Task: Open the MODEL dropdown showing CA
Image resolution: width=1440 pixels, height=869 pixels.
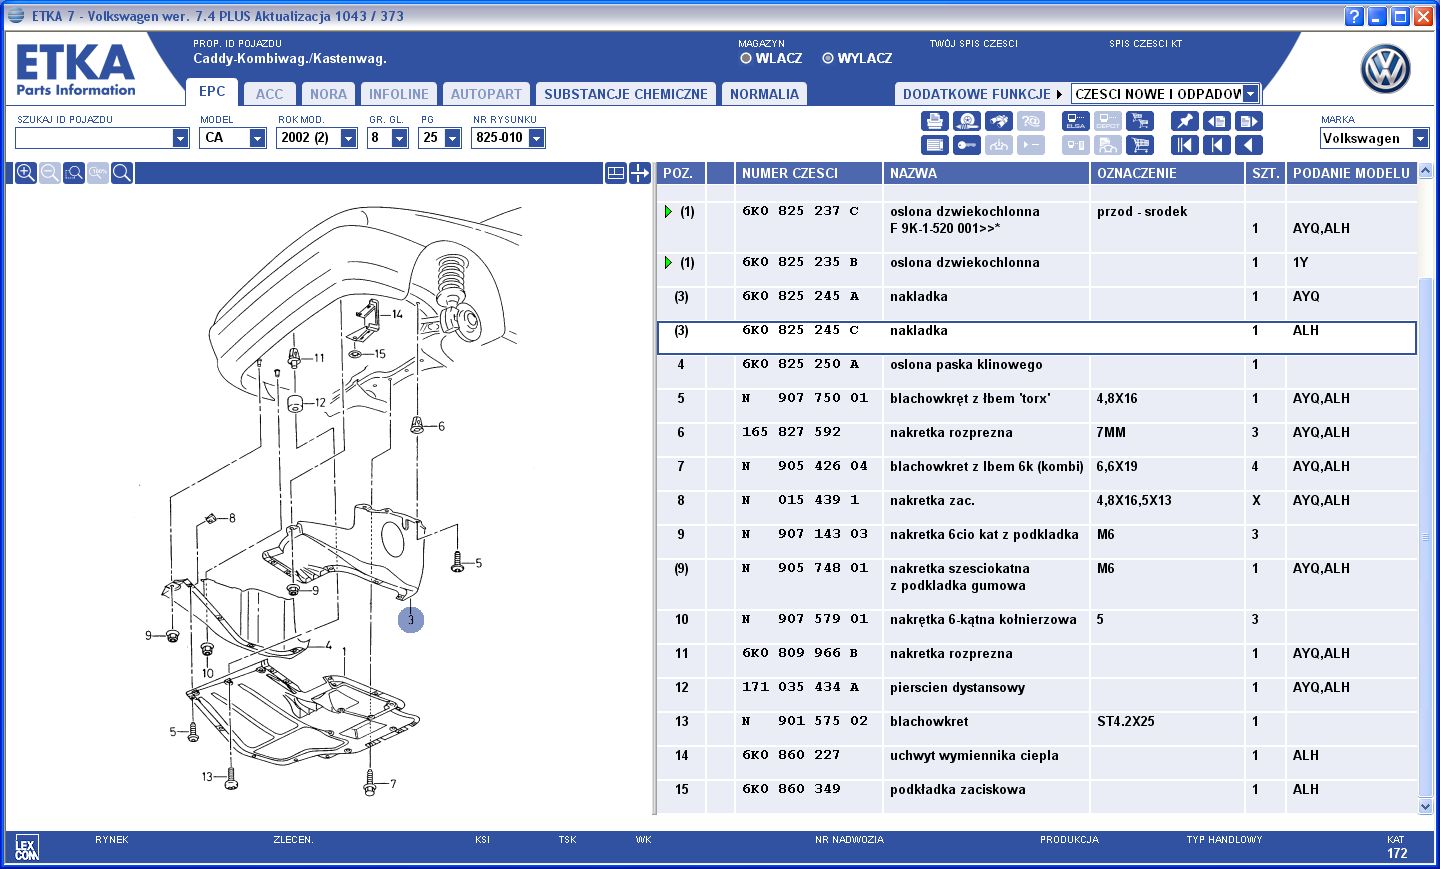Action: pyautogui.click(x=258, y=138)
